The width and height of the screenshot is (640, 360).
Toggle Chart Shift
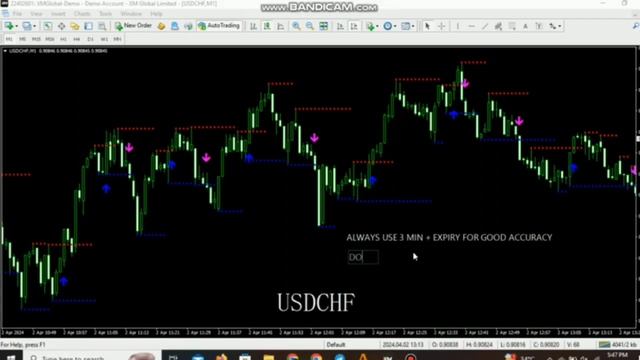click(354, 26)
